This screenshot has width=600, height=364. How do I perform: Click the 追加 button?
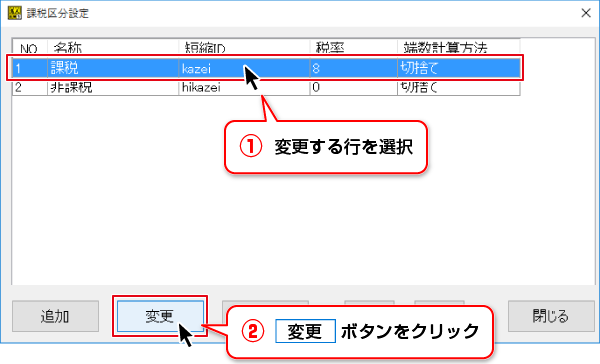pos(55,316)
